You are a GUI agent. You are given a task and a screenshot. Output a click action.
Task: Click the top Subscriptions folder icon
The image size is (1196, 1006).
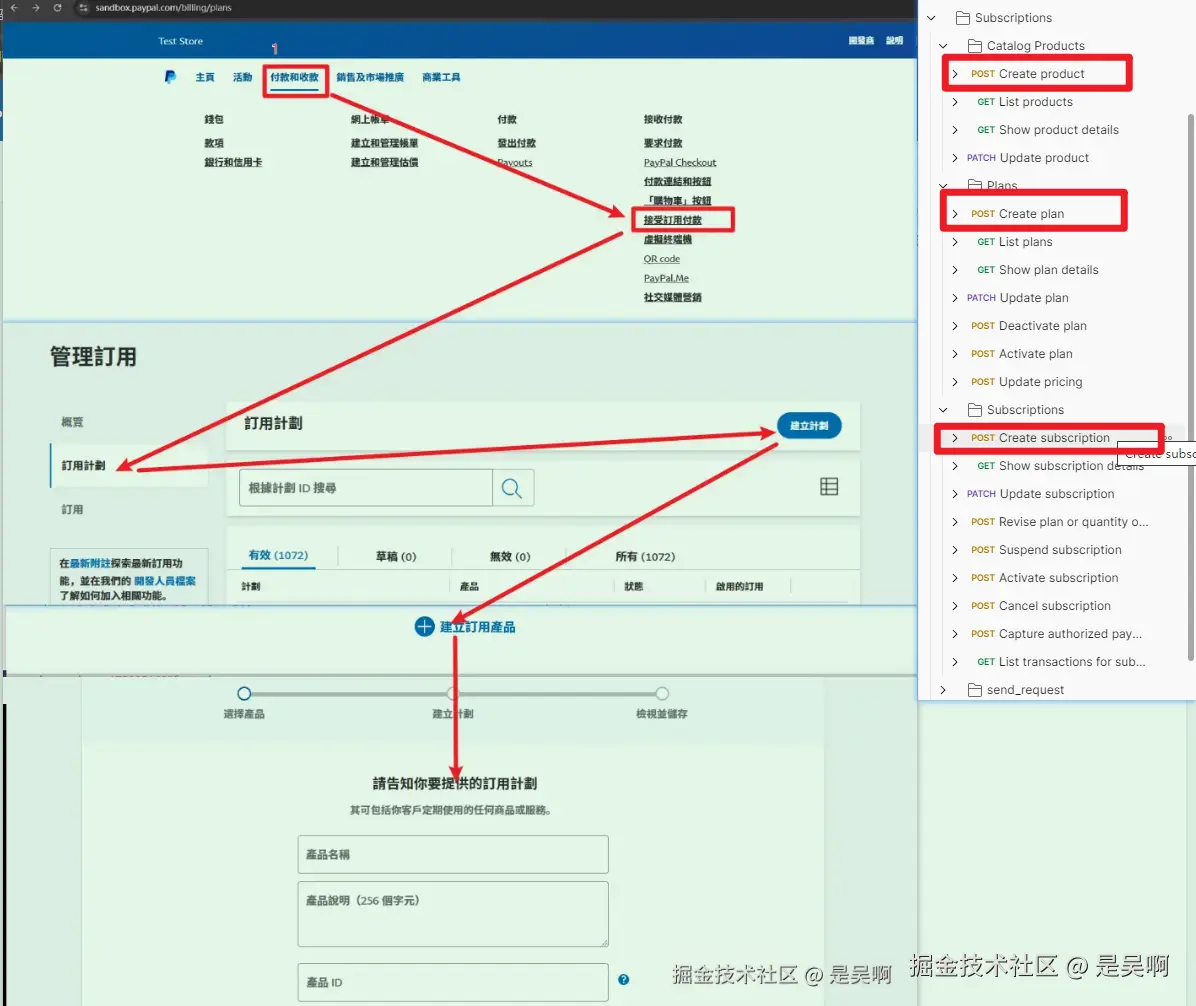(x=963, y=18)
